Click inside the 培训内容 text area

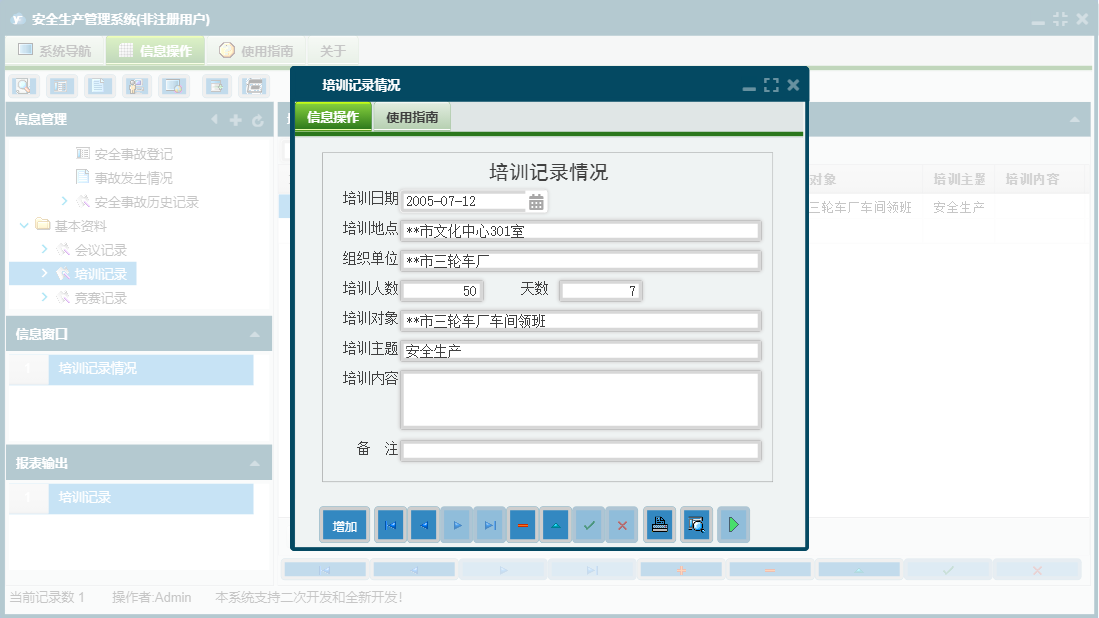[580, 399]
